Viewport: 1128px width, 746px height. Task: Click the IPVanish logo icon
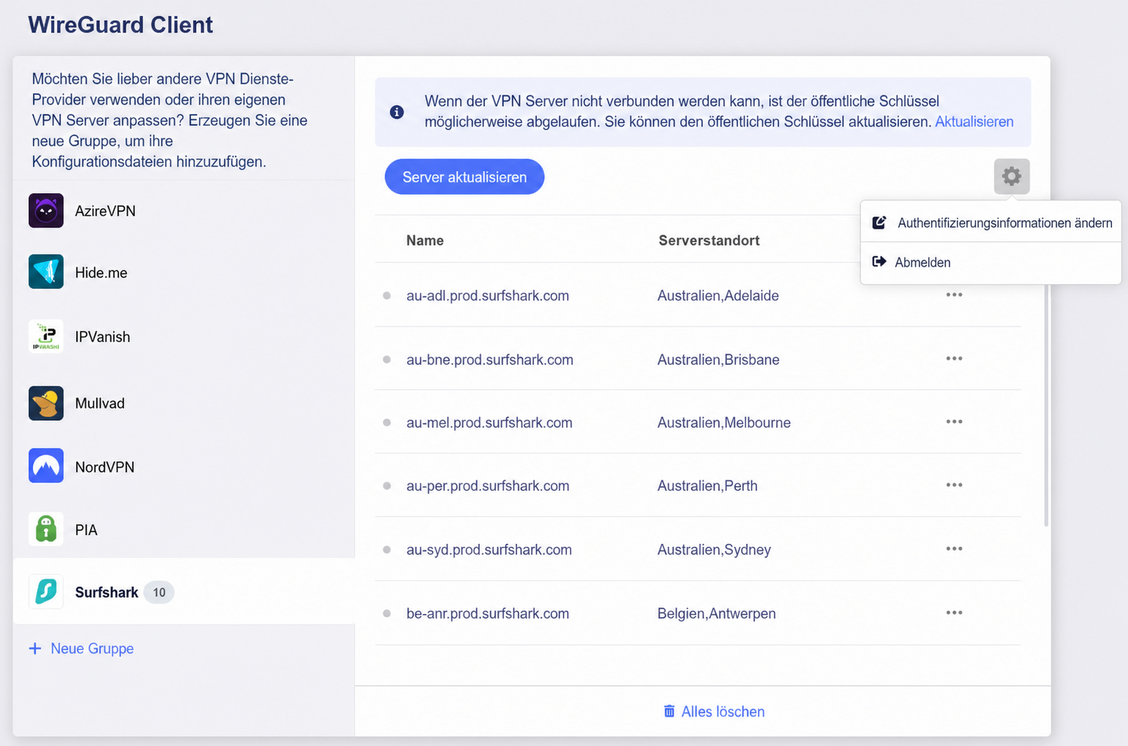point(46,336)
